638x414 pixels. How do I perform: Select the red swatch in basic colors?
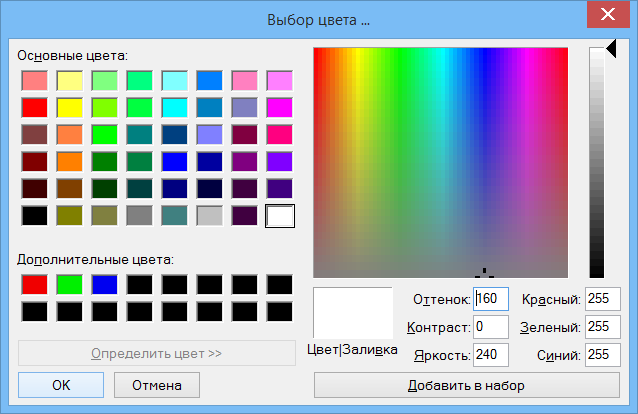tap(35, 107)
